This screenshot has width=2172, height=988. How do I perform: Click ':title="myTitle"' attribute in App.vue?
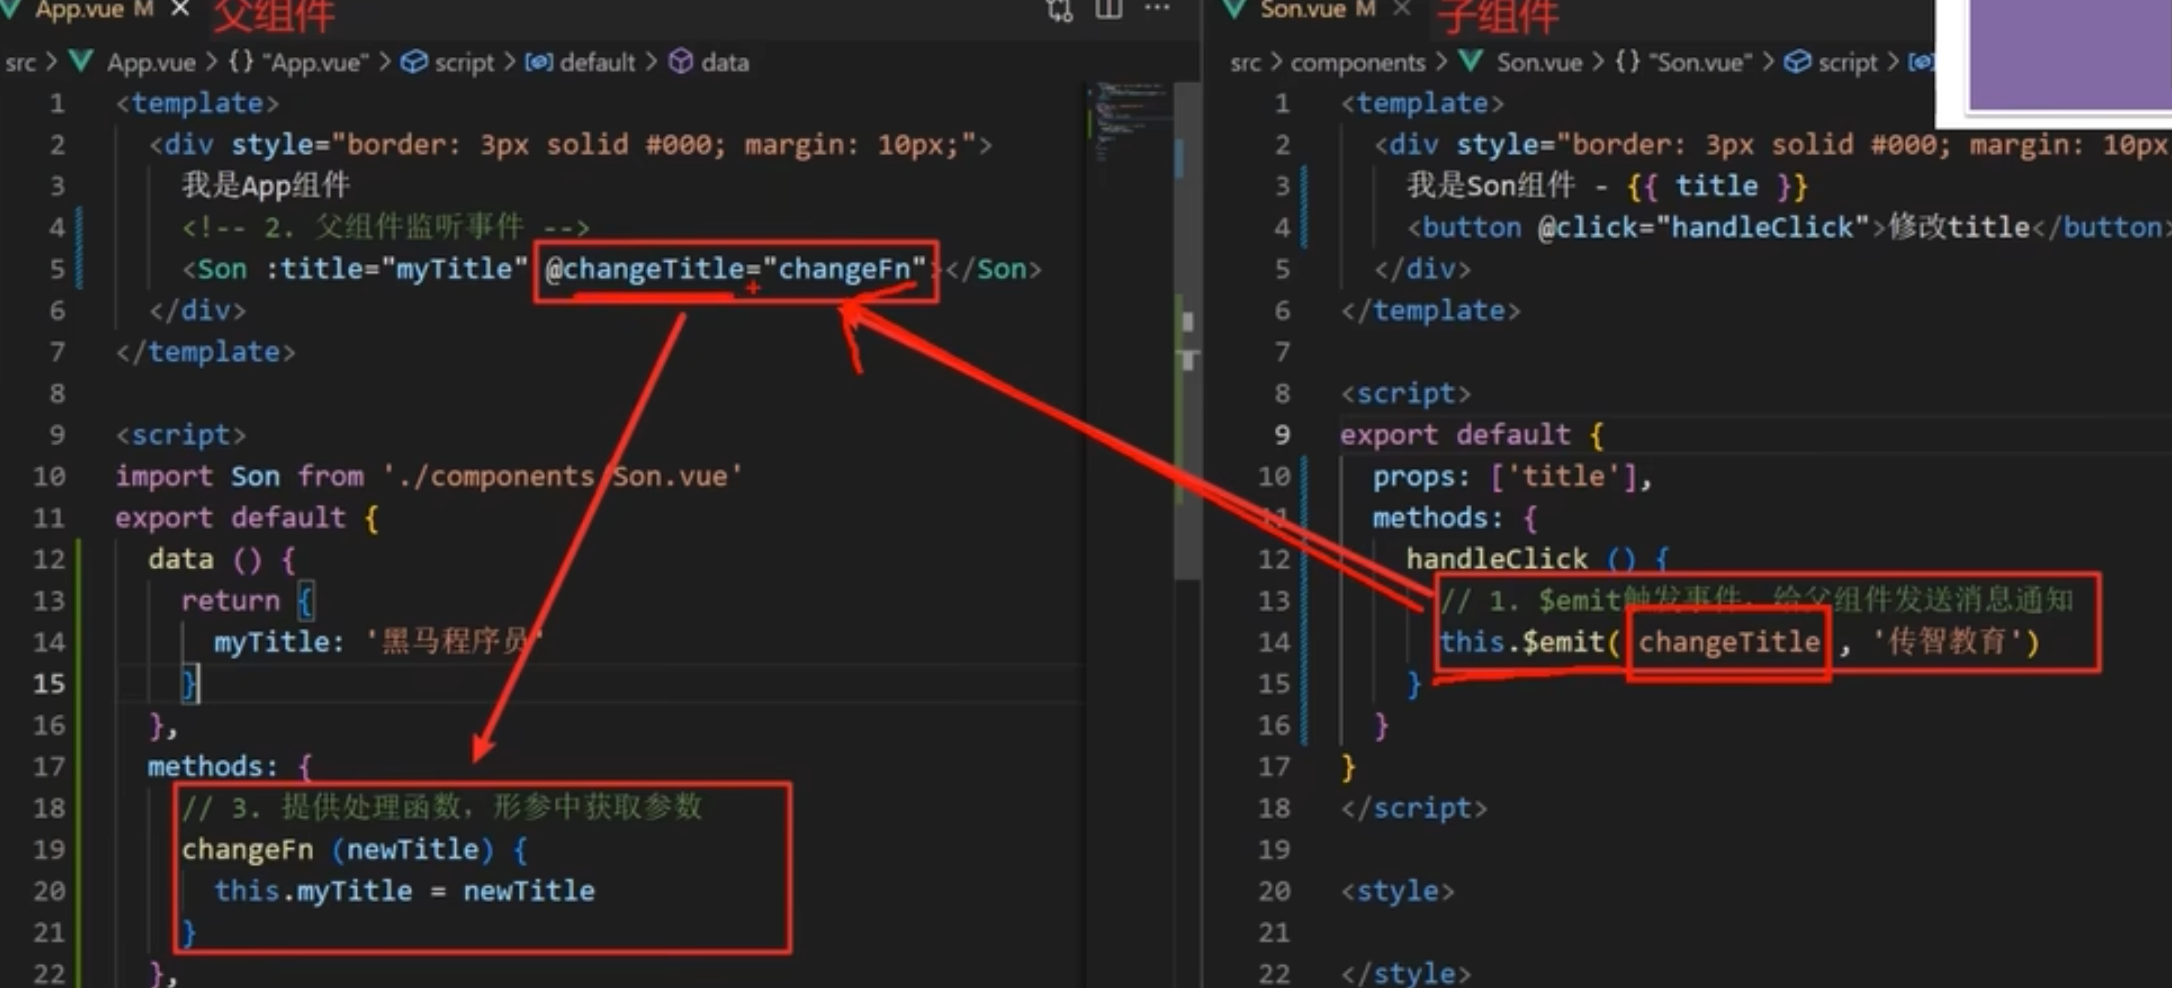coord(397,269)
